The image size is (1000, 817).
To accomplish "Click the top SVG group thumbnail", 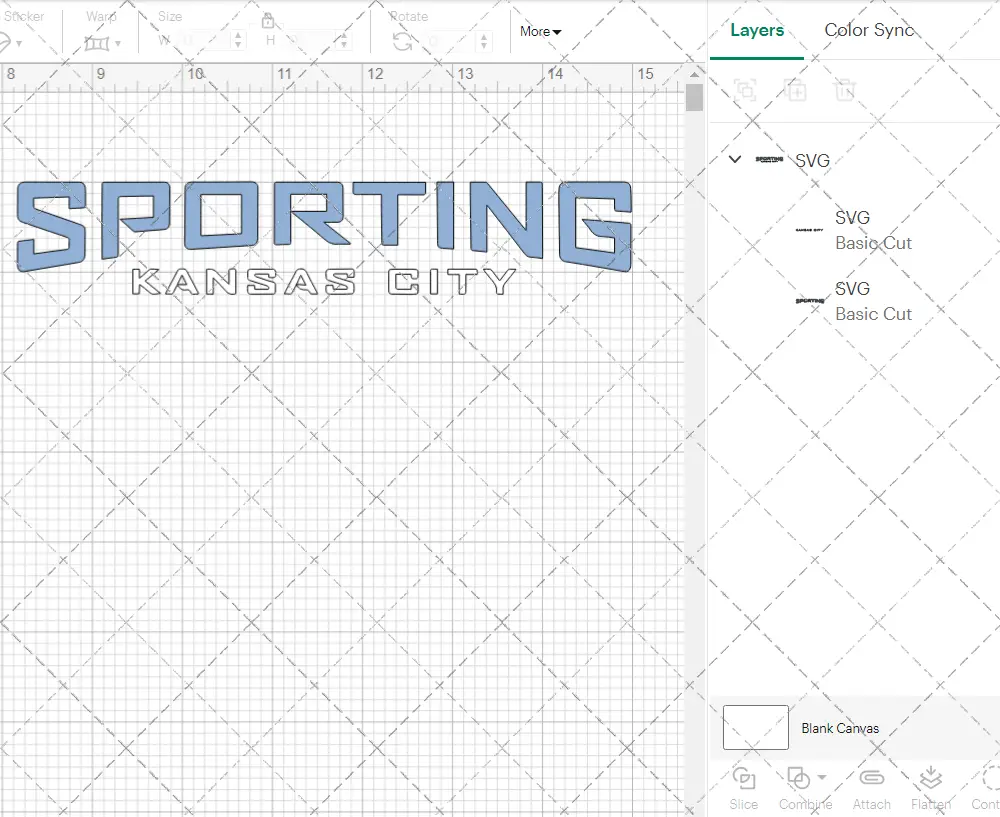I will (769, 159).
